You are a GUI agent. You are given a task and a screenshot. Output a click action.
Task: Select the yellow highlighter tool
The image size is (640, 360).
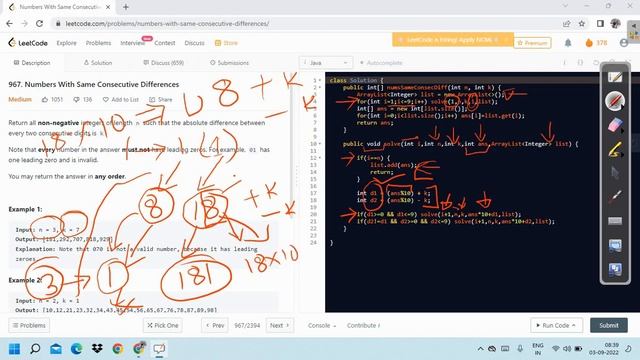point(615,149)
